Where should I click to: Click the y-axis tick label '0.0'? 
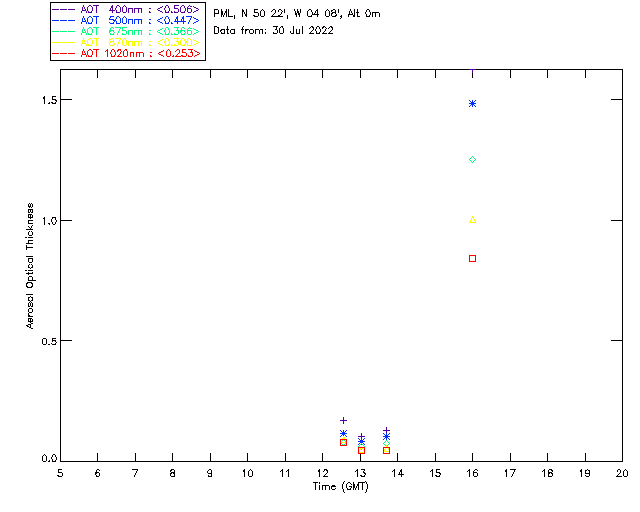pos(48,458)
